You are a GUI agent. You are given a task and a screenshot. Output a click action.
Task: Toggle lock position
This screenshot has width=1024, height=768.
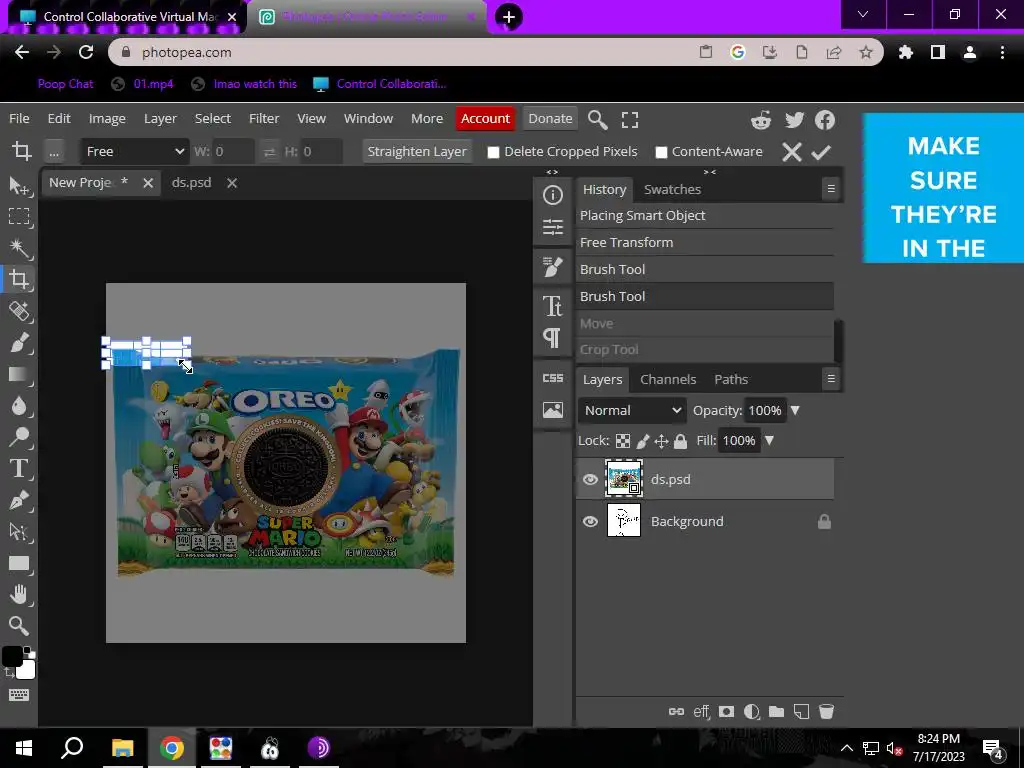(x=662, y=441)
